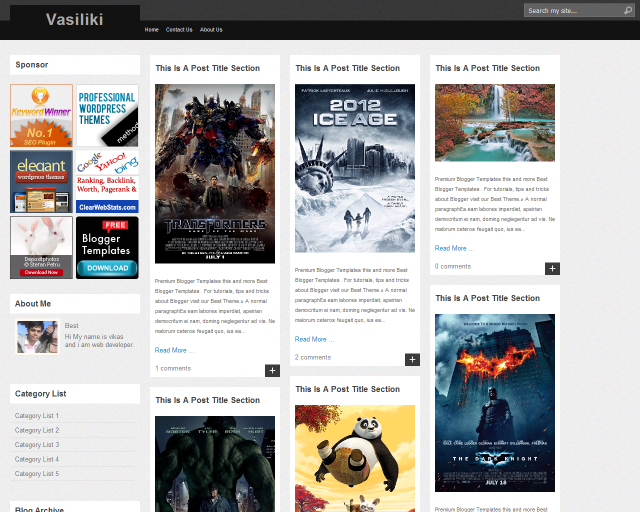Click the Vasiliki site logo
The image size is (640, 512).
[x=74, y=19]
